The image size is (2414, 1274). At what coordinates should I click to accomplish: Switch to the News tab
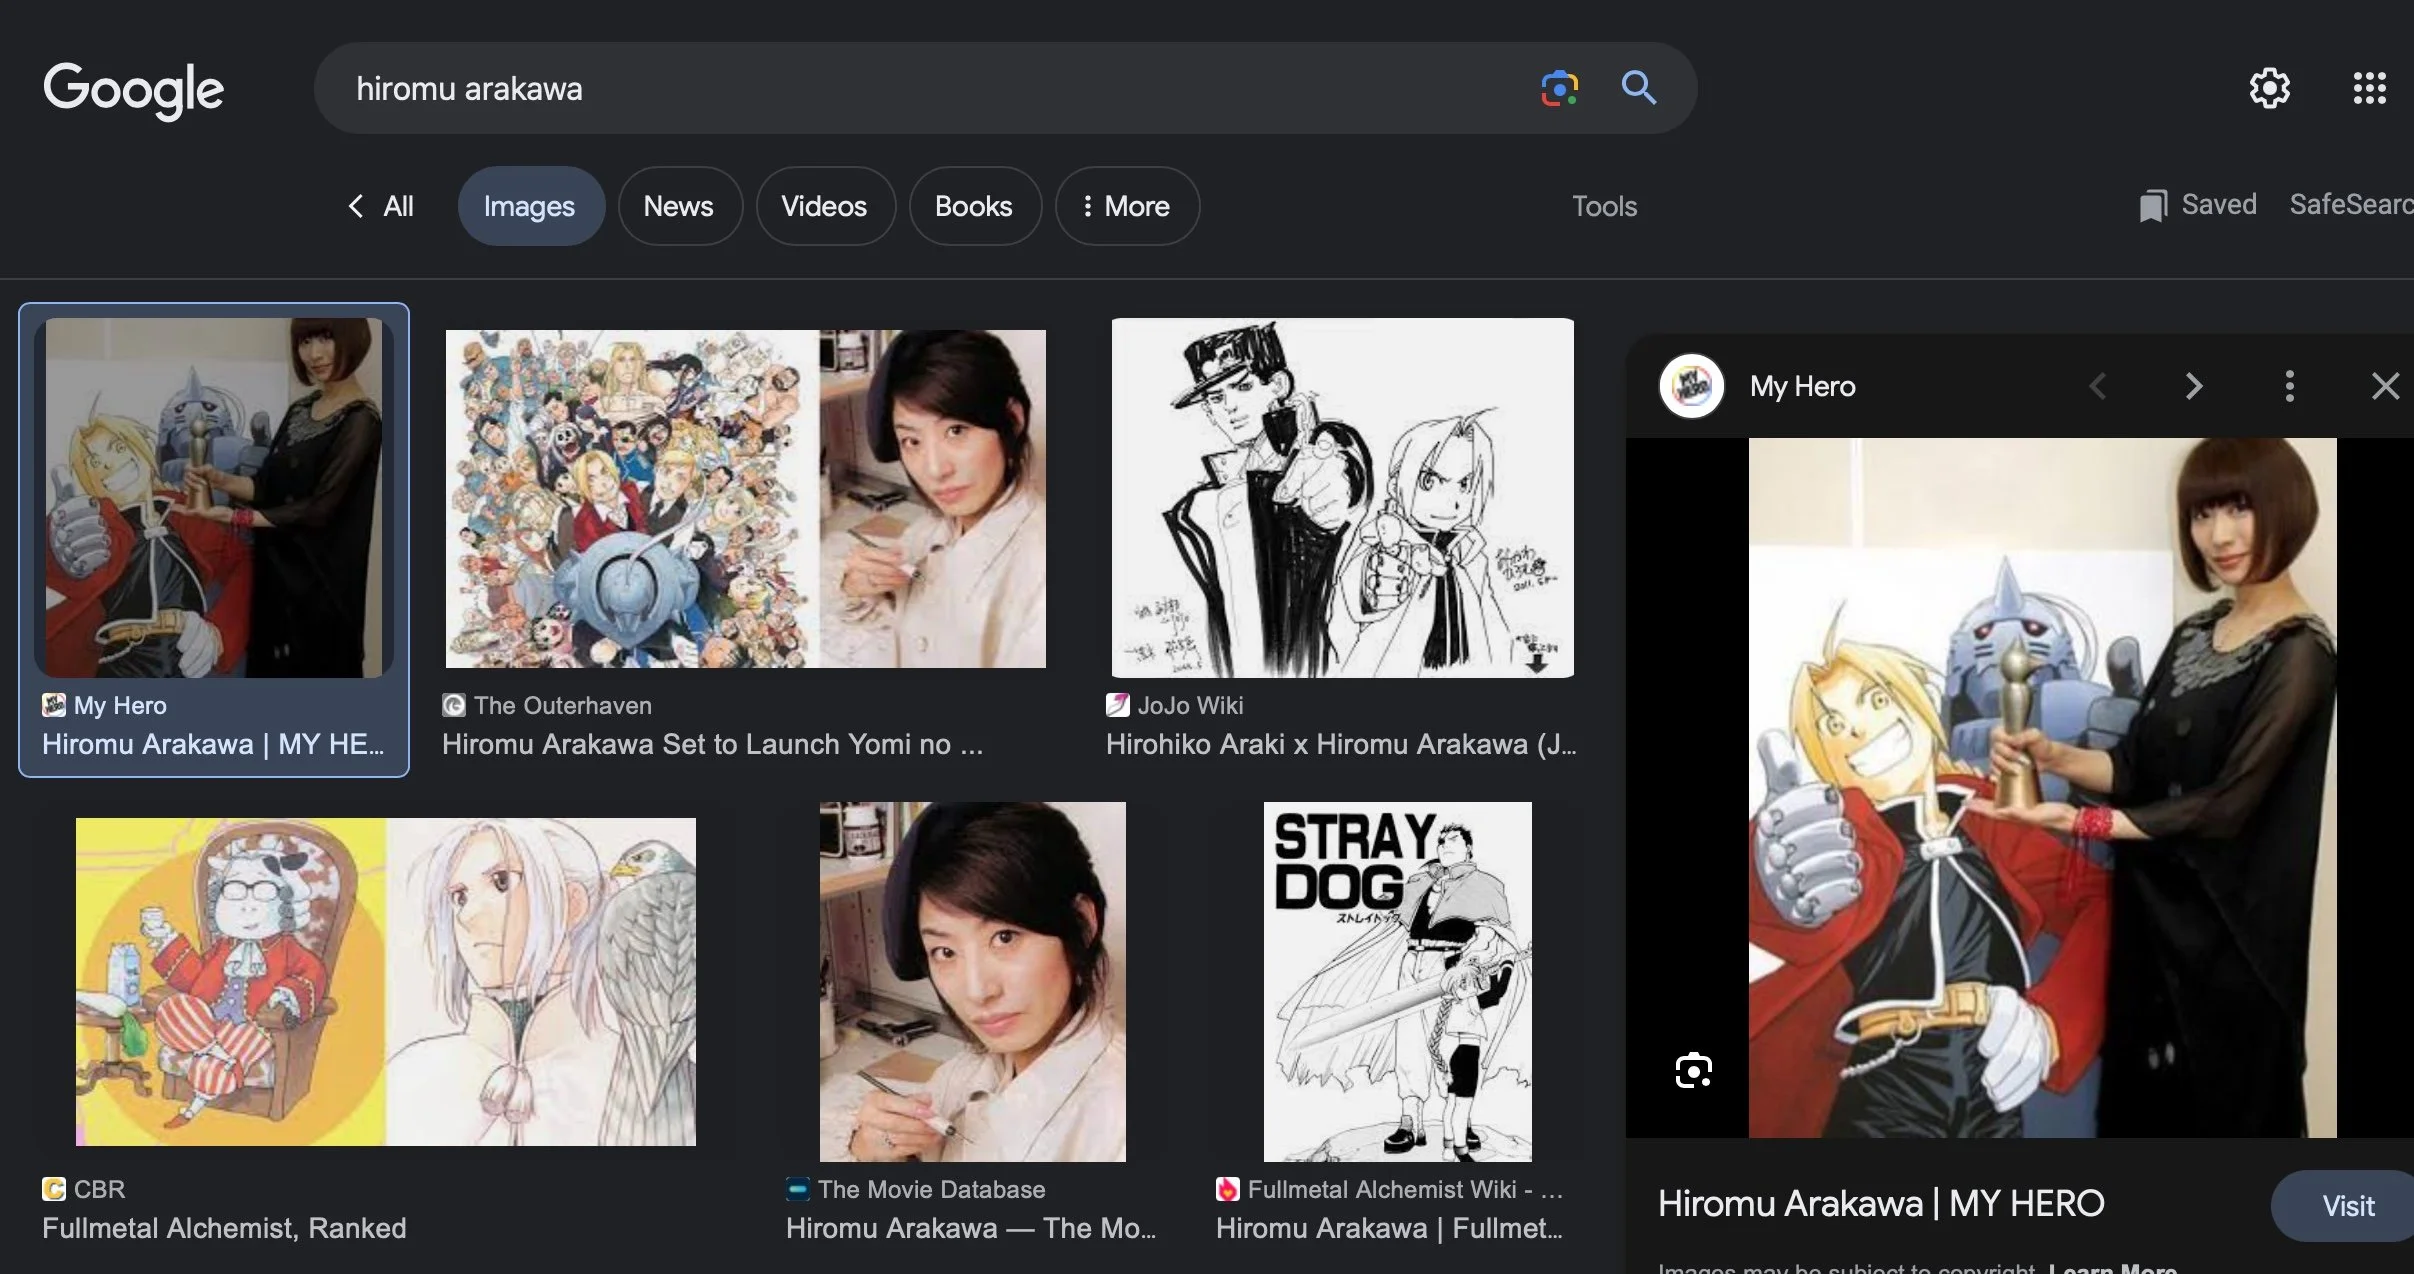pyautogui.click(x=678, y=206)
